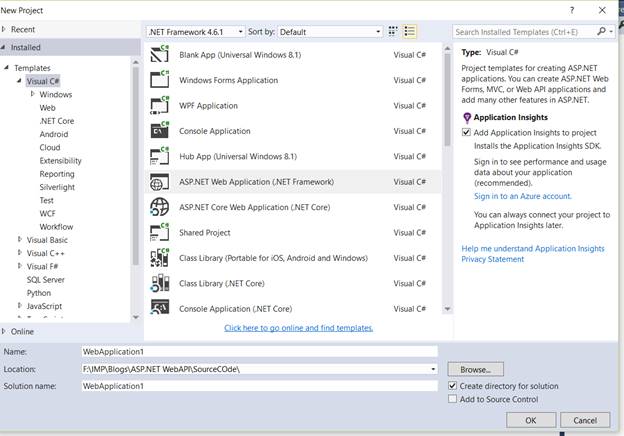The width and height of the screenshot is (624, 436).
Task: Click template list scroll down arrow
Action: [447, 309]
